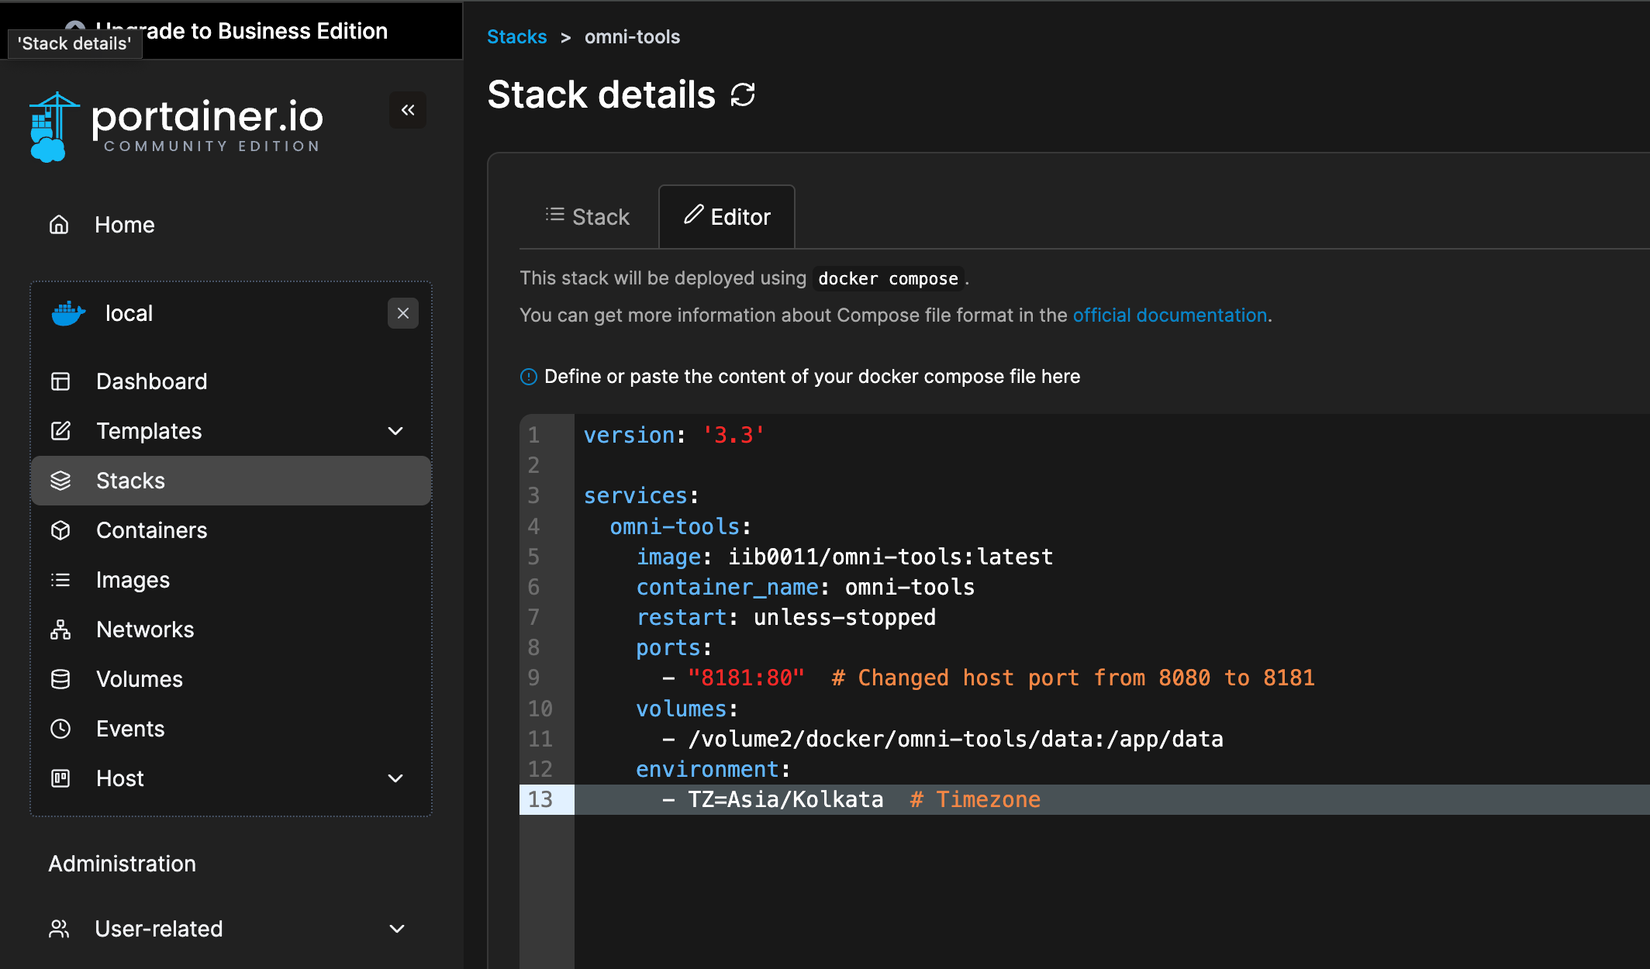1650x969 pixels.
Task: Refresh the Stack details page
Action: click(742, 94)
